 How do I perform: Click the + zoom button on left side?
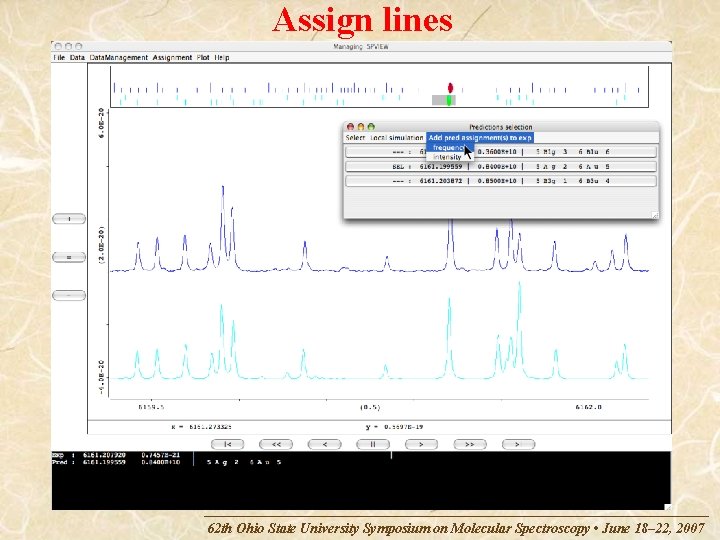(69, 219)
